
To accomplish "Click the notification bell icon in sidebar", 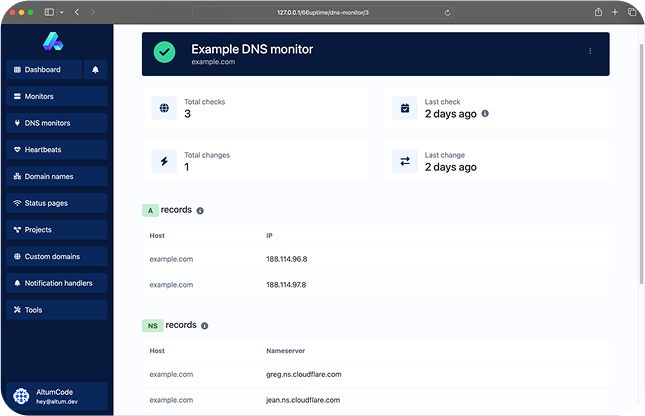I will pyautogui.click(x=96, y=70).
